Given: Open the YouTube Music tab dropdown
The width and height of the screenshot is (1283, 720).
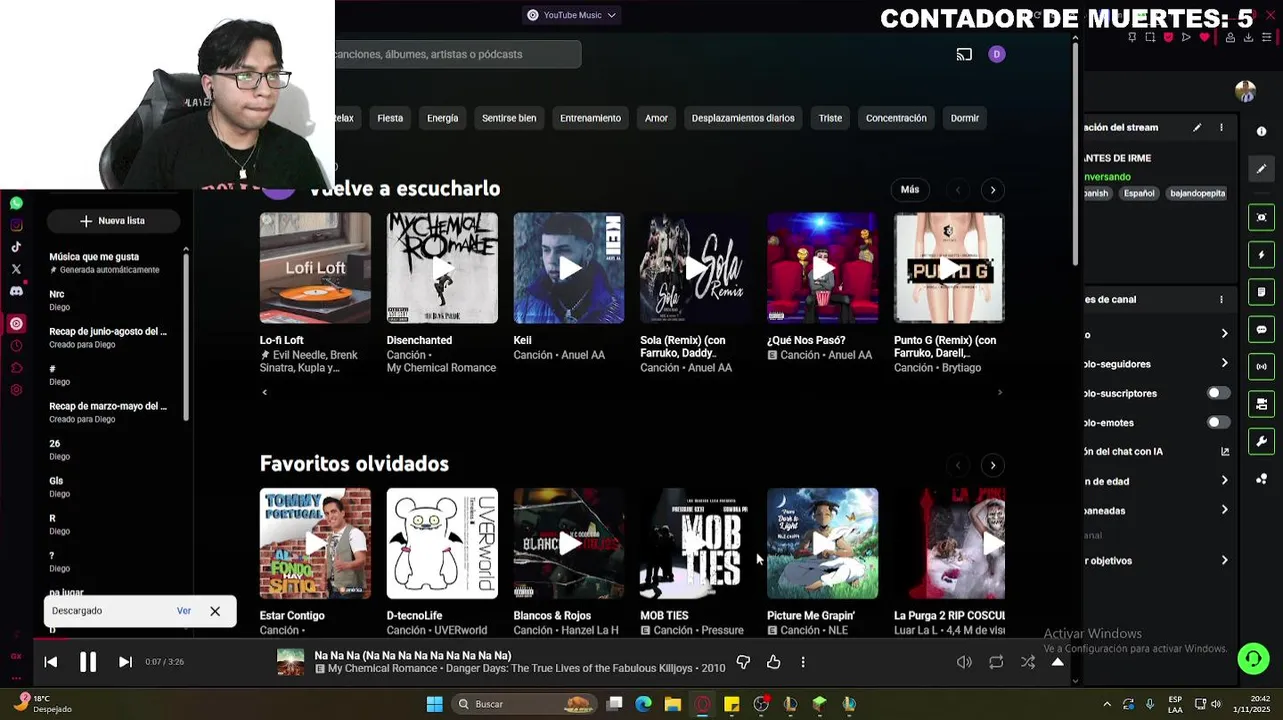Looking at the screenshot, I should point(572,15).
